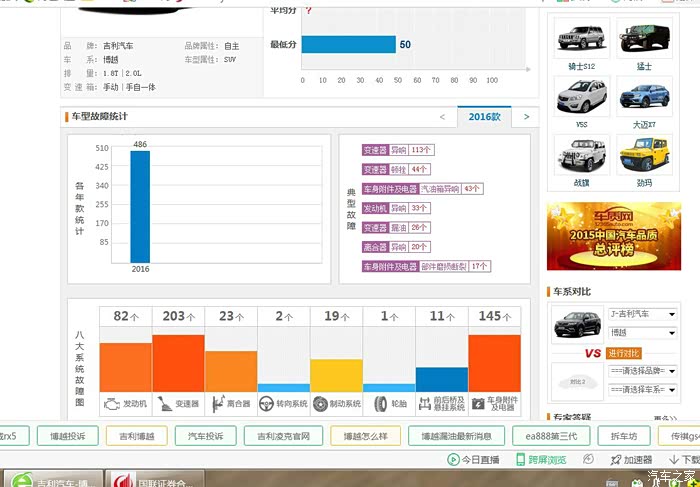700x487 pixels.
Task: Open the 劲玛 car thumbnail
Action: pyautogui.click(x=645, y=154)
